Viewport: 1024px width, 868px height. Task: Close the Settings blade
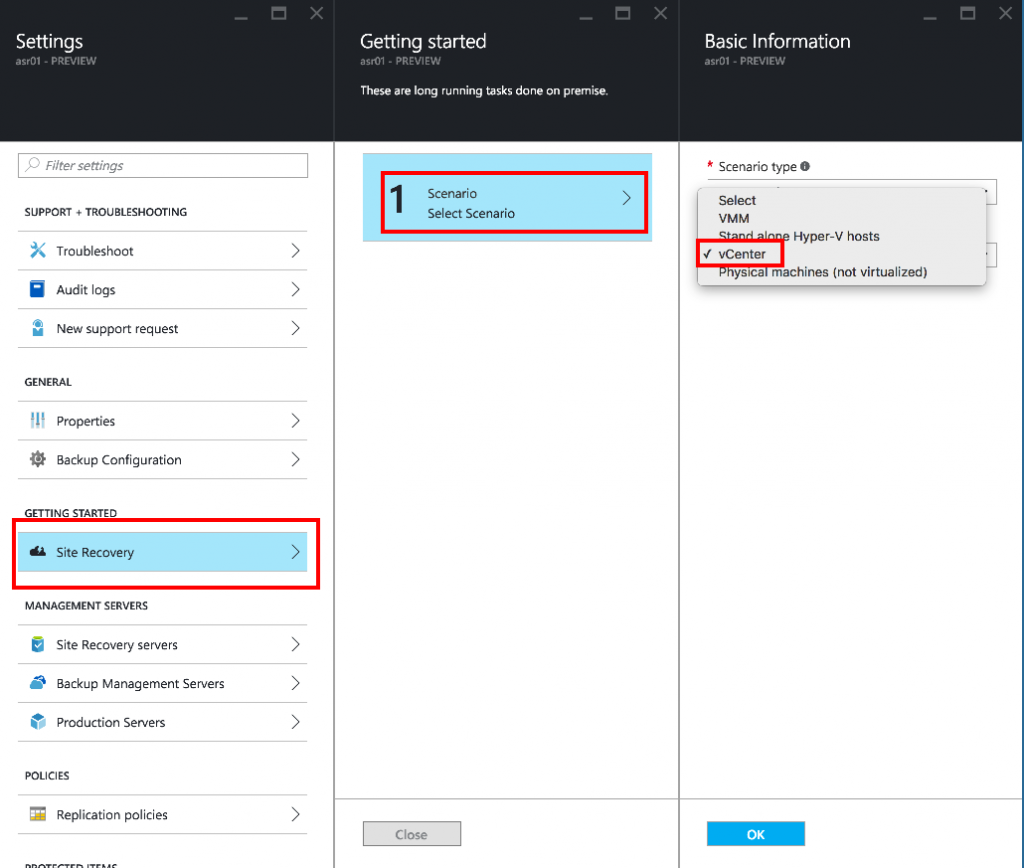point(317,13)
